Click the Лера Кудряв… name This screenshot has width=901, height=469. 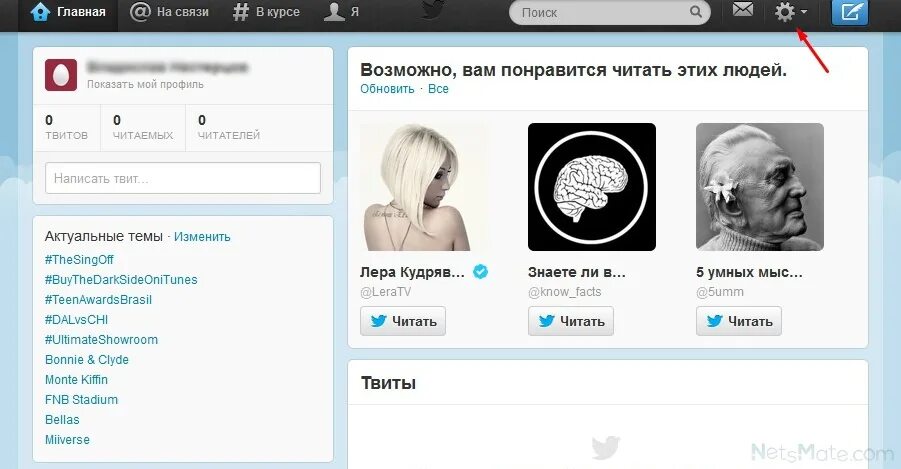click(x=413, y=272)
